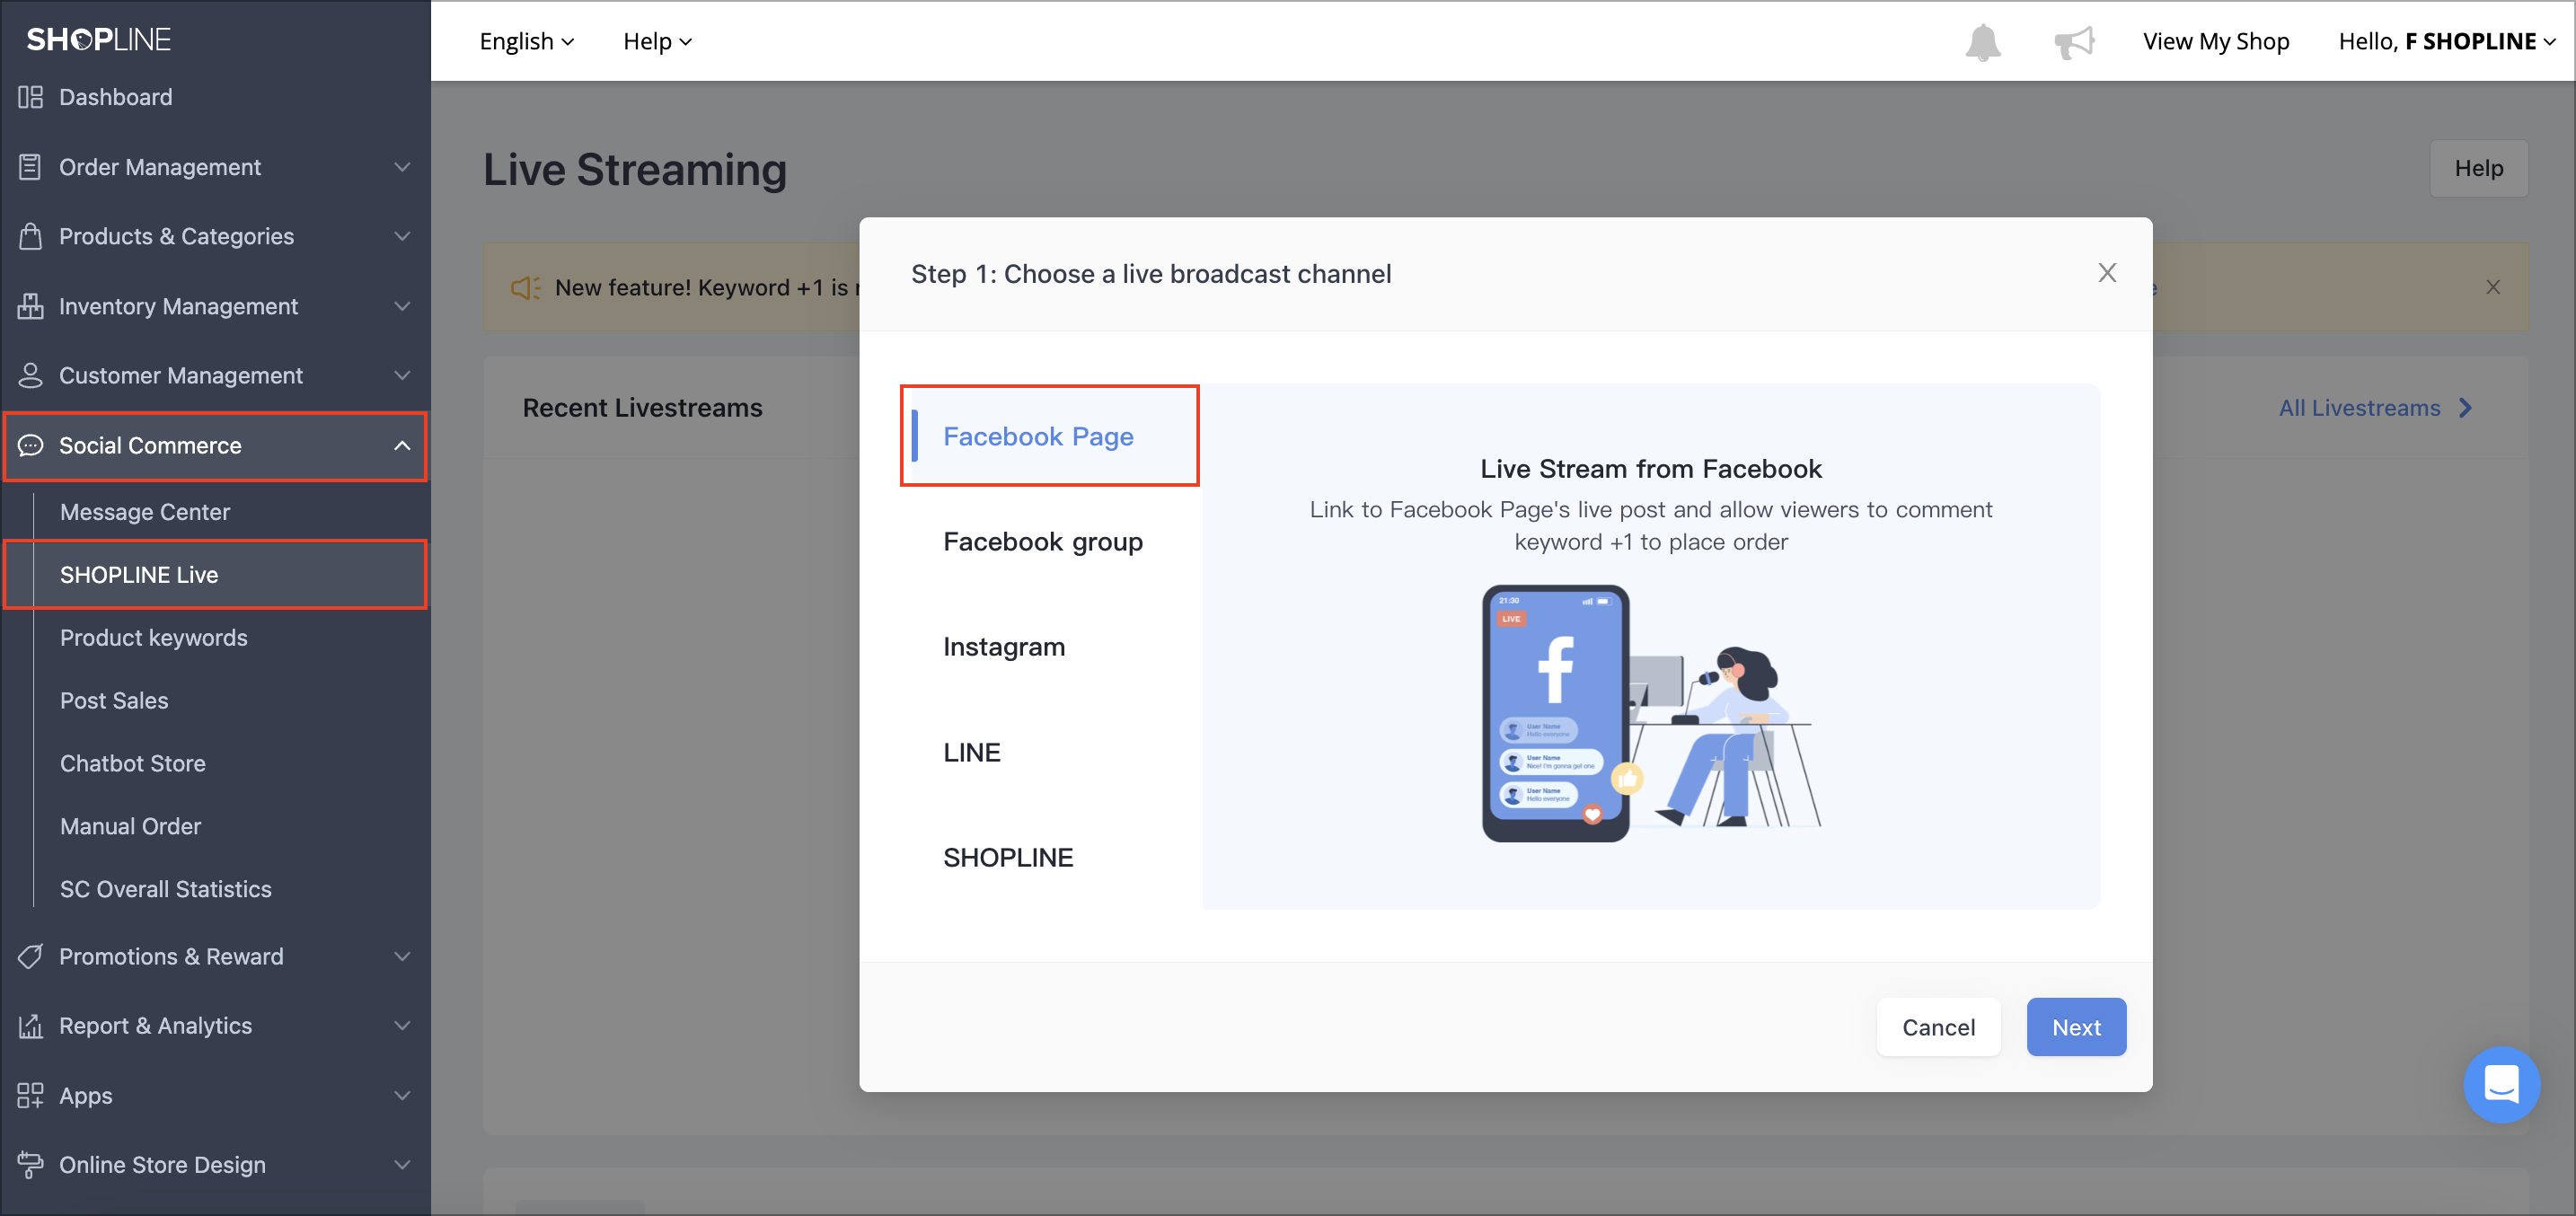Click the Promotions & Reward tag icon
This screenshot has height=1216, width=2576.
(x=31, y=956)
